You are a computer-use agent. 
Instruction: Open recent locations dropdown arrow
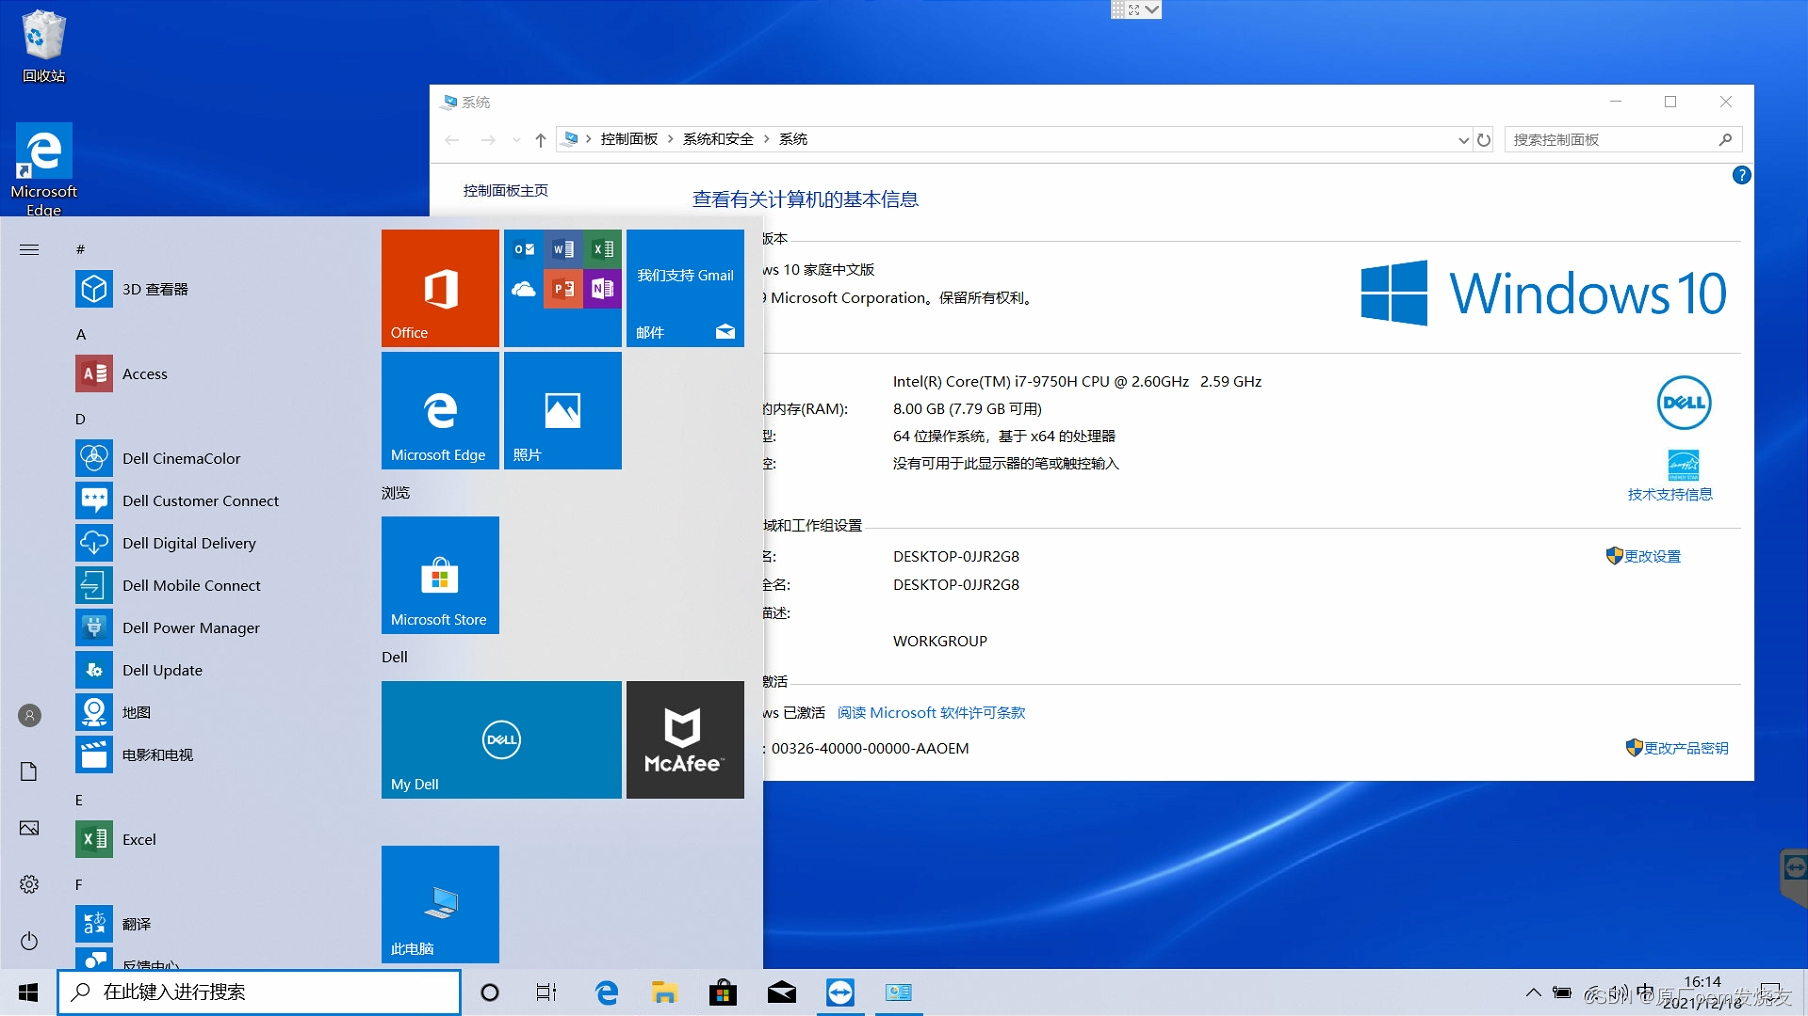click(x=516, y=140)
